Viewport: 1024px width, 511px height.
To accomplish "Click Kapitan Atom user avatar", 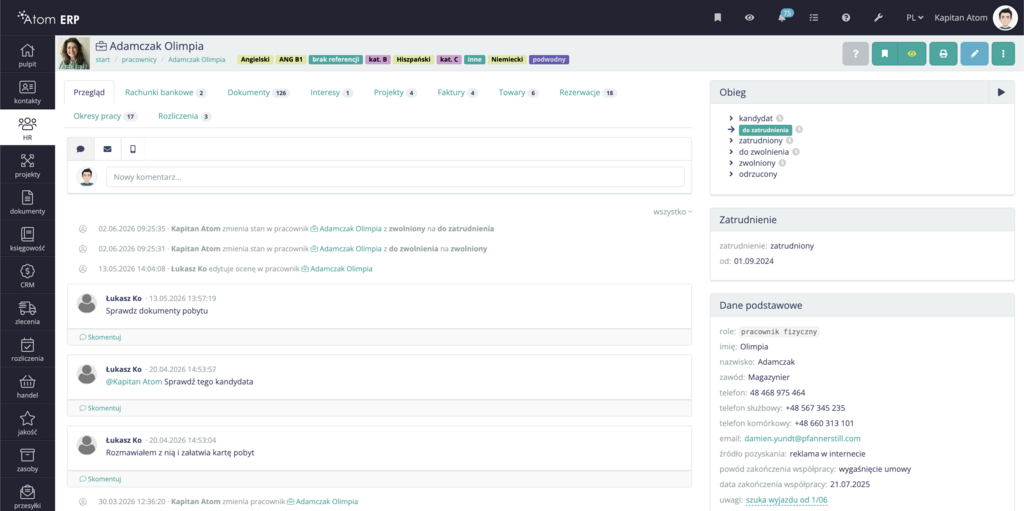I will point(1004,18).
